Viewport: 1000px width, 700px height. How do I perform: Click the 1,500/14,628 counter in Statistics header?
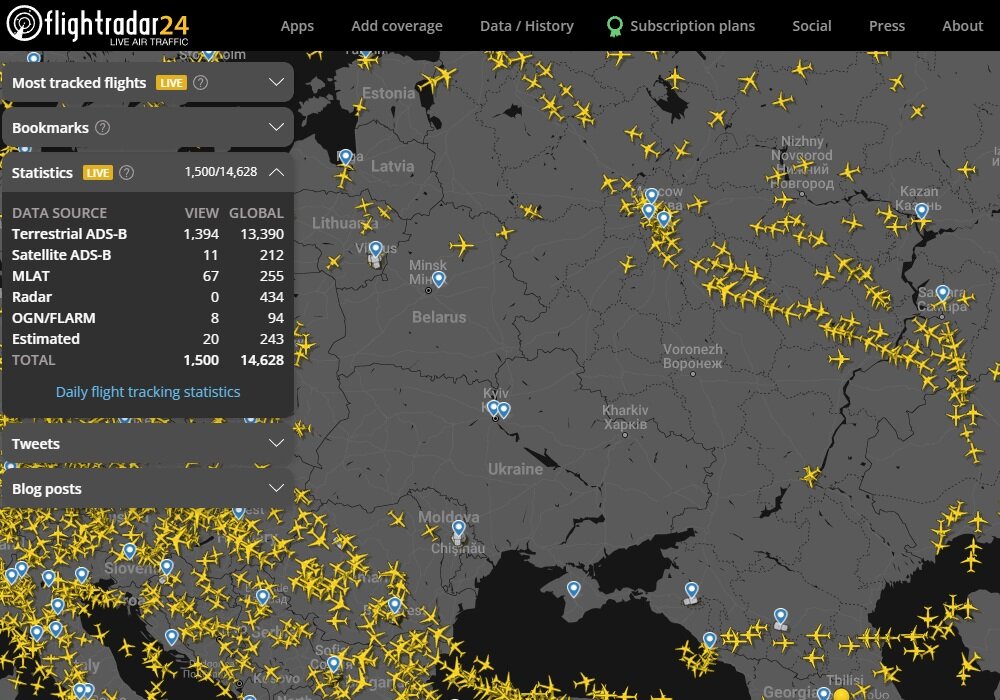[x=221, y=172]
